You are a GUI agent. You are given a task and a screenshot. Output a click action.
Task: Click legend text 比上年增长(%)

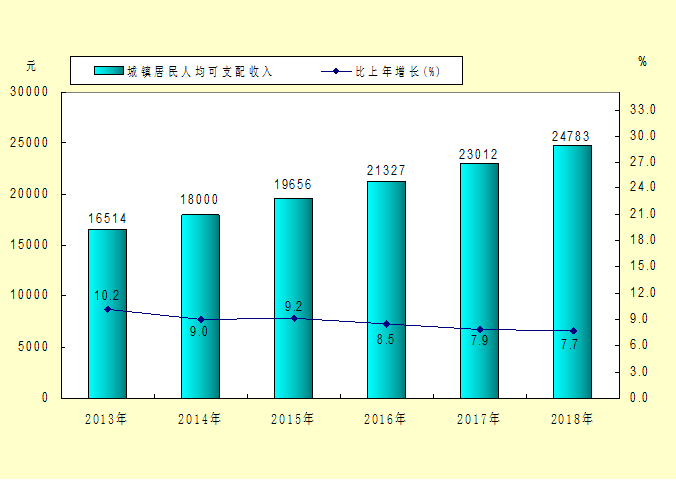pyautogui.click(x=397, y=71)
